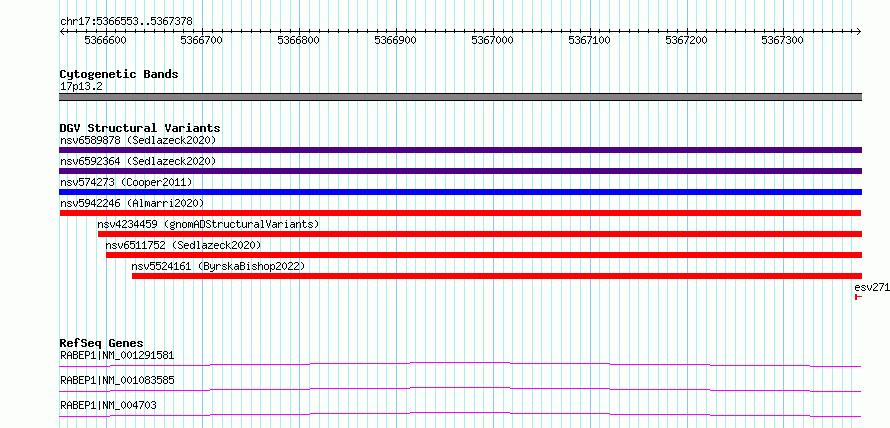The height and width of the screenshot is (428, 890).
Task: Select the gray 17p13.2 cytogenetic band
Action: click(460, 96)
